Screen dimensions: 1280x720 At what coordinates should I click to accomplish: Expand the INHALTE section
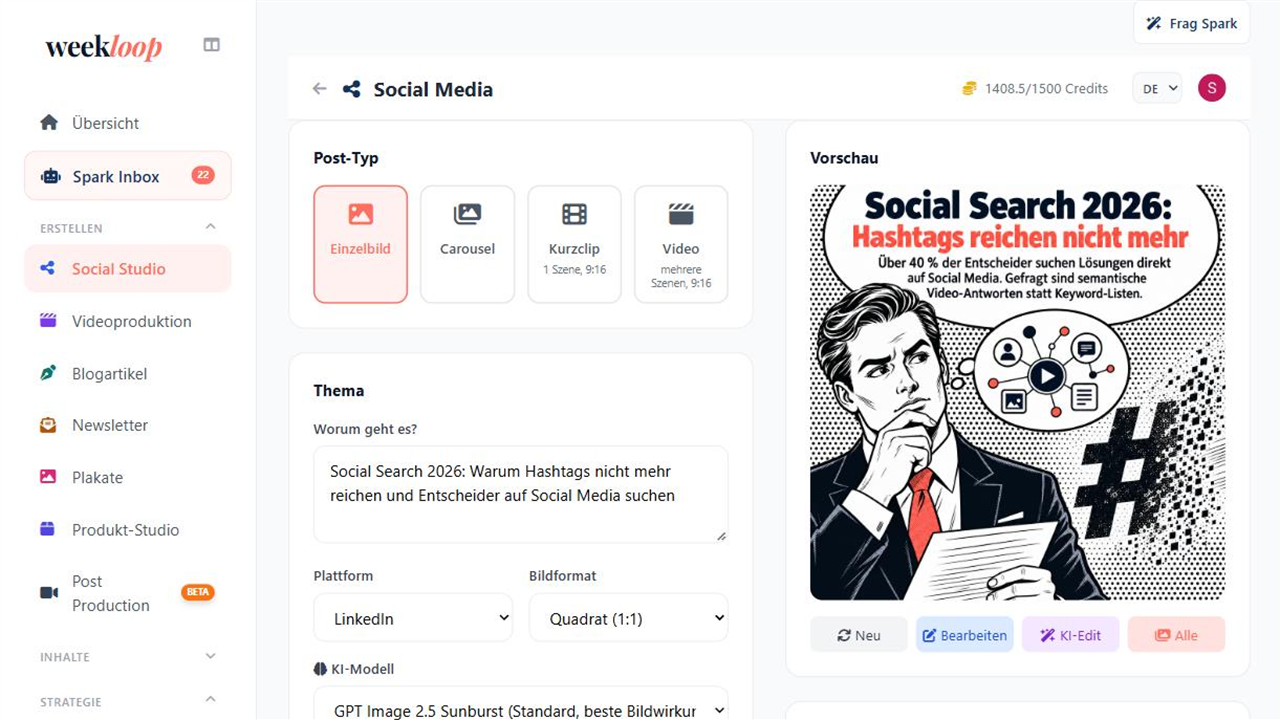210,656
